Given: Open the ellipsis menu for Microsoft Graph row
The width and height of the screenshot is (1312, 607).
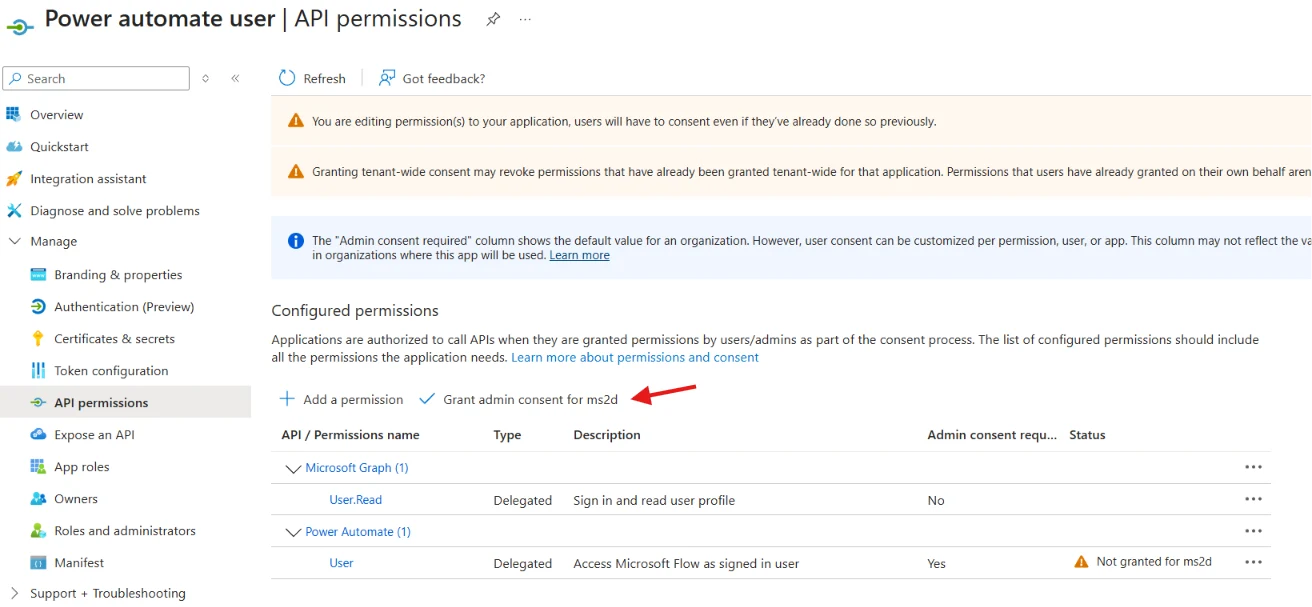Looking at the screenshot, I should click(1253, 467).
